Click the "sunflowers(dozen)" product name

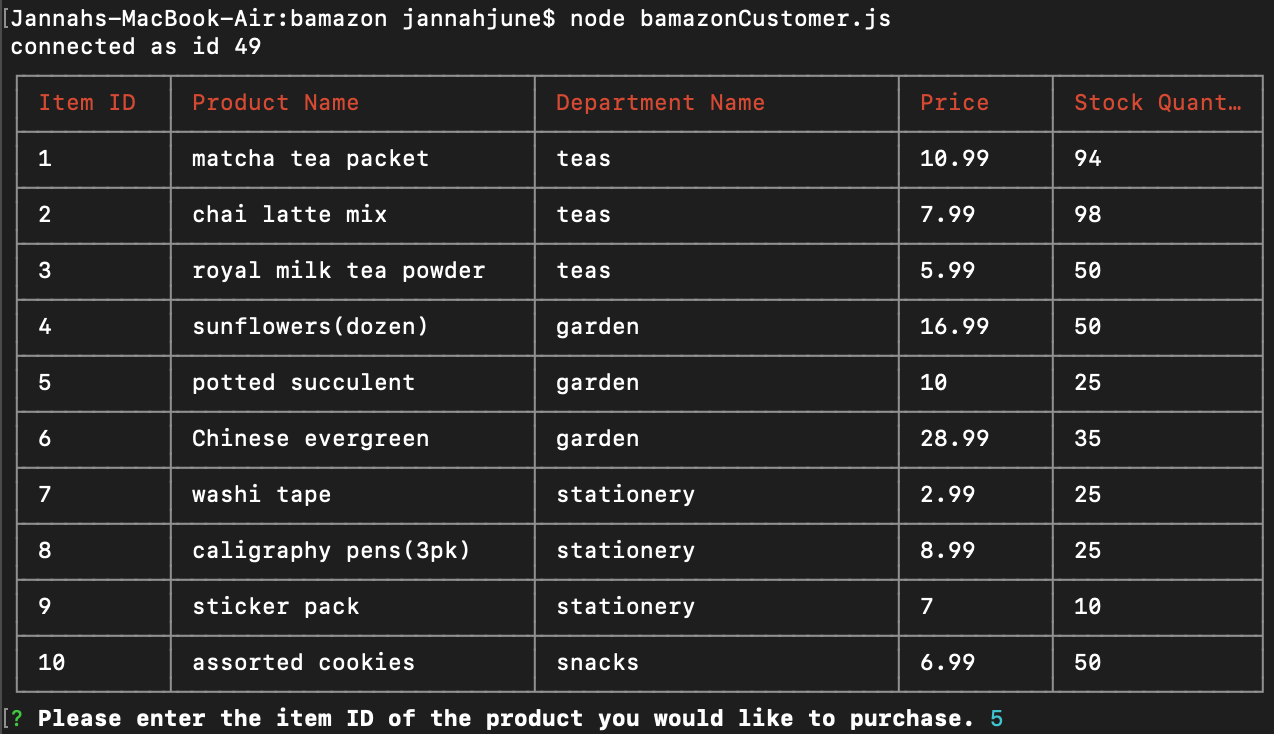(310, 327)
